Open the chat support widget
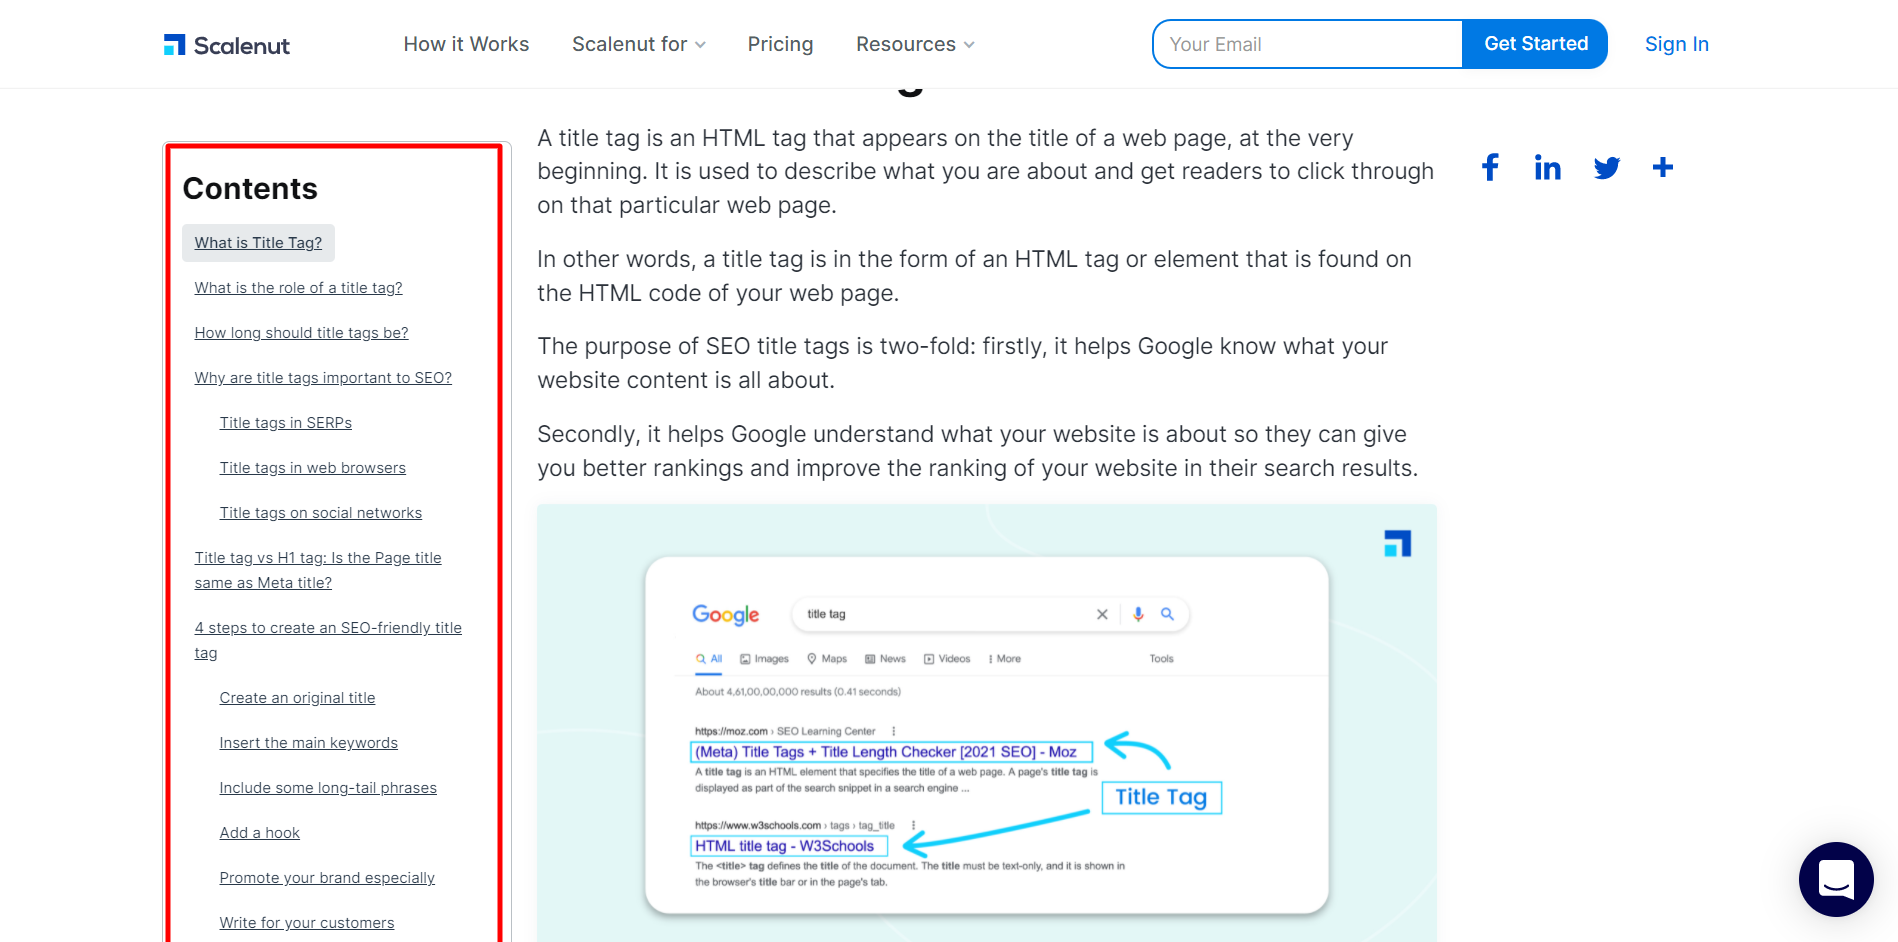 click(x=1836, y=879)
